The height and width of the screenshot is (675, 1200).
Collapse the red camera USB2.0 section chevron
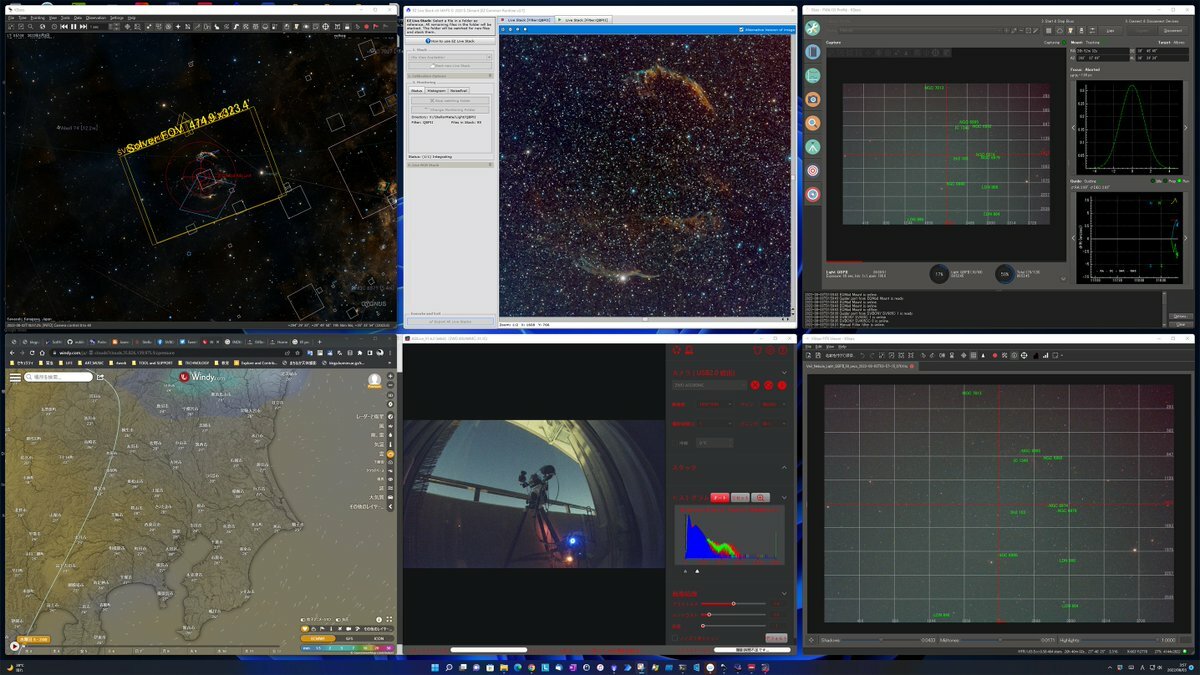[784, 372]
